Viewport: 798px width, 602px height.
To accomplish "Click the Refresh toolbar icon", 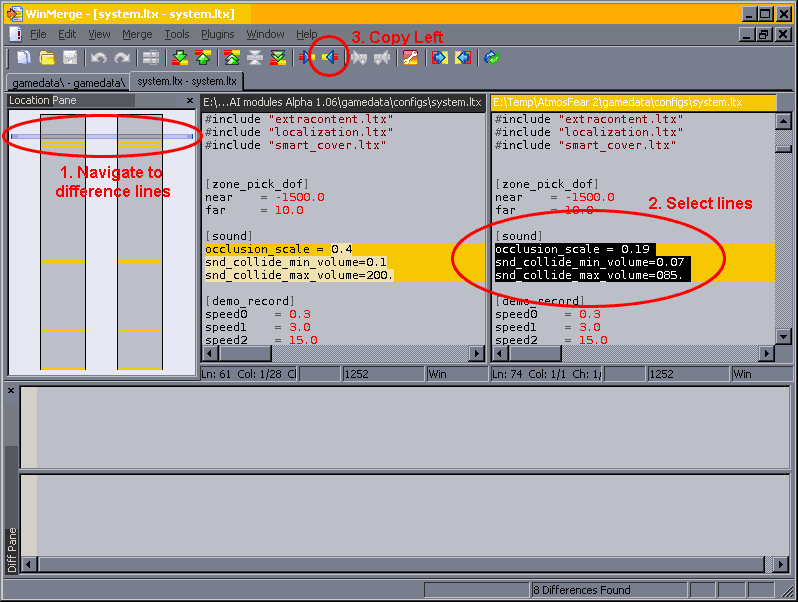I will (492, 58).
